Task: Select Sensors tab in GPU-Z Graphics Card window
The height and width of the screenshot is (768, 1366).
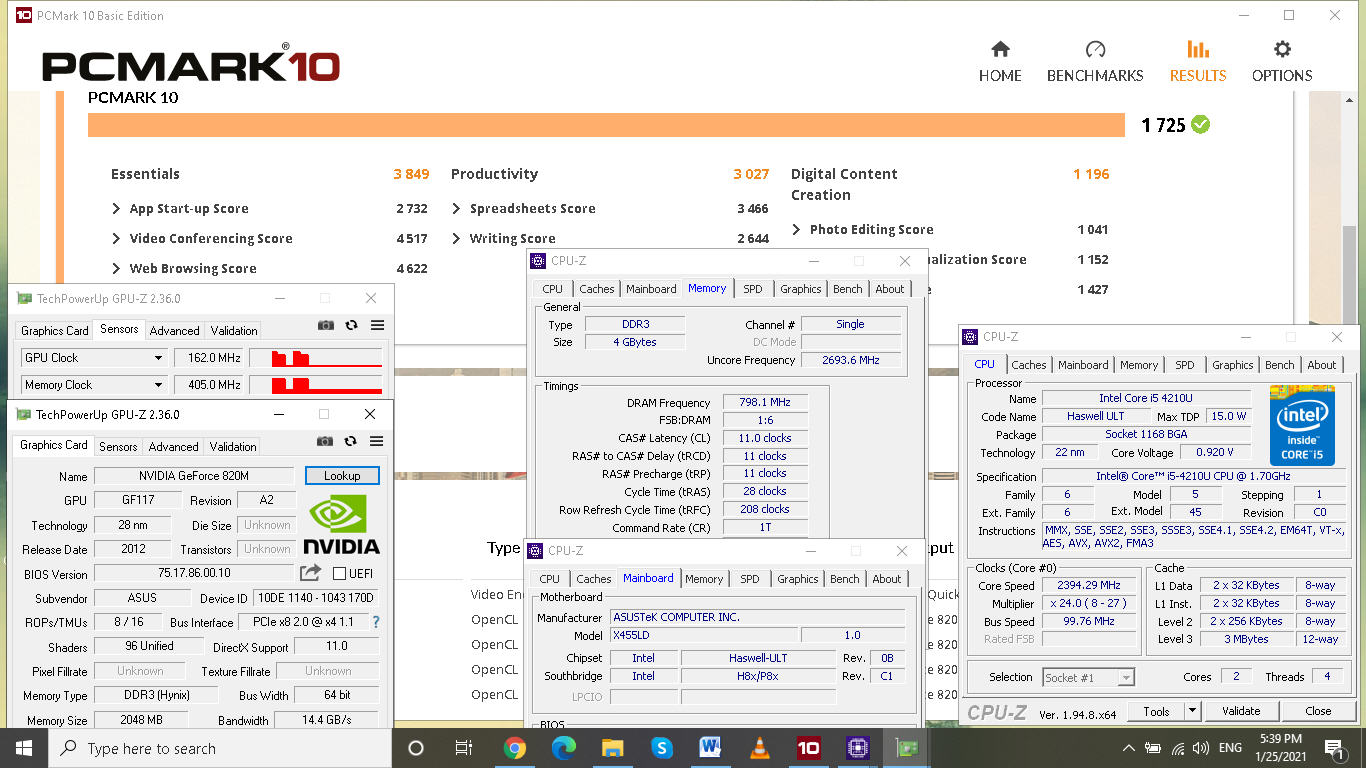Action: tap(118, 447)
